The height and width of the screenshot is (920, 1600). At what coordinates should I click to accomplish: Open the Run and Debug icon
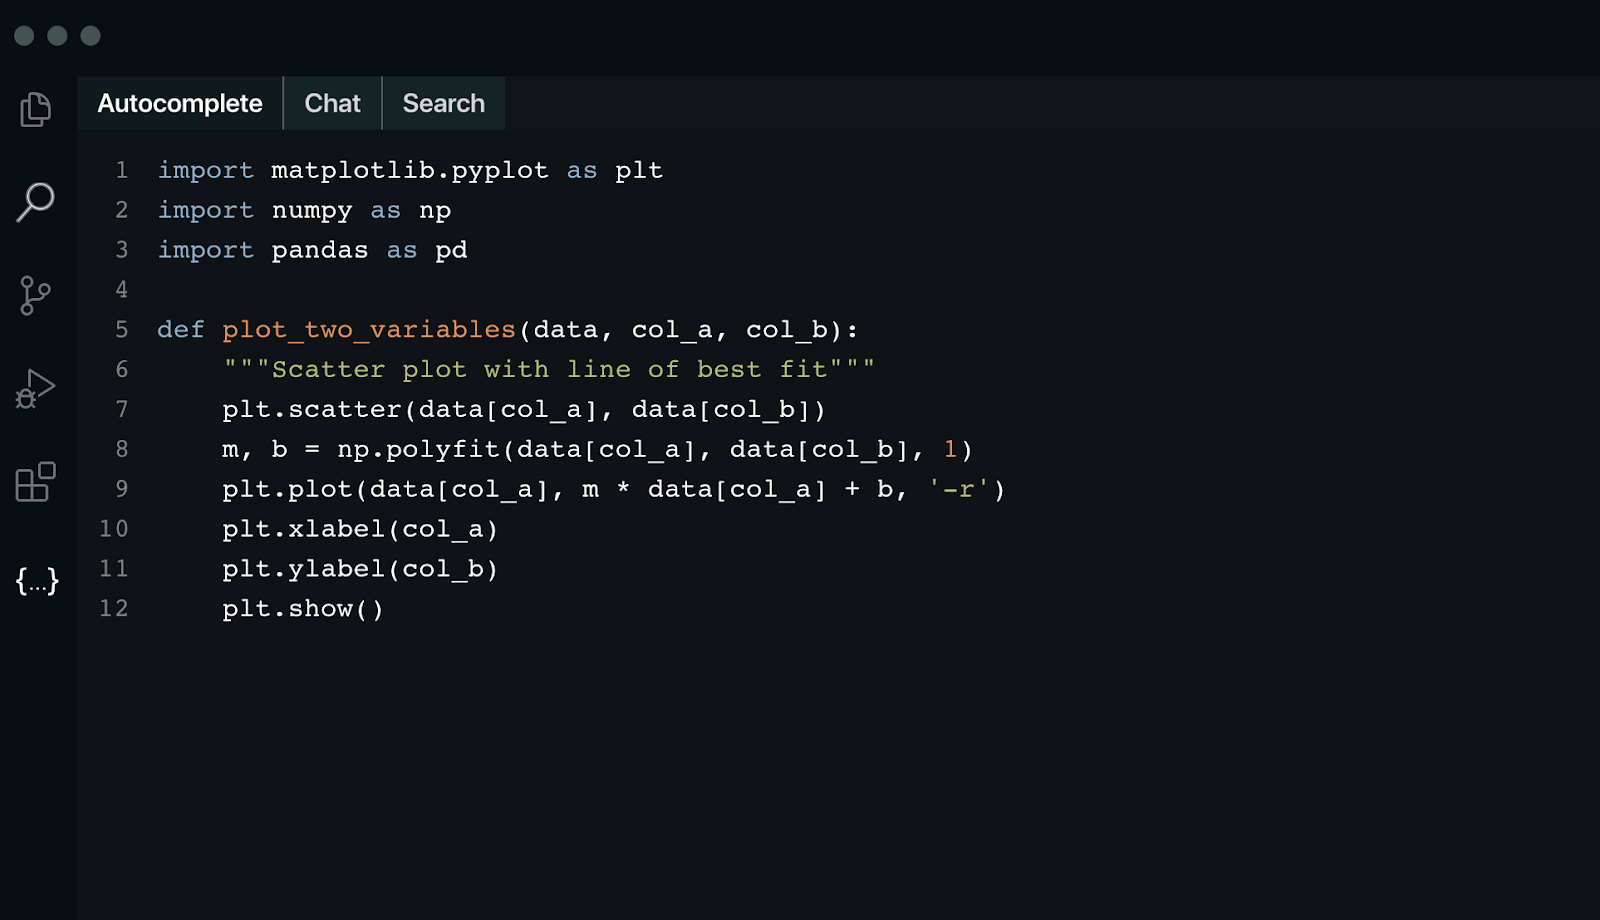click(x=36, y=388)
